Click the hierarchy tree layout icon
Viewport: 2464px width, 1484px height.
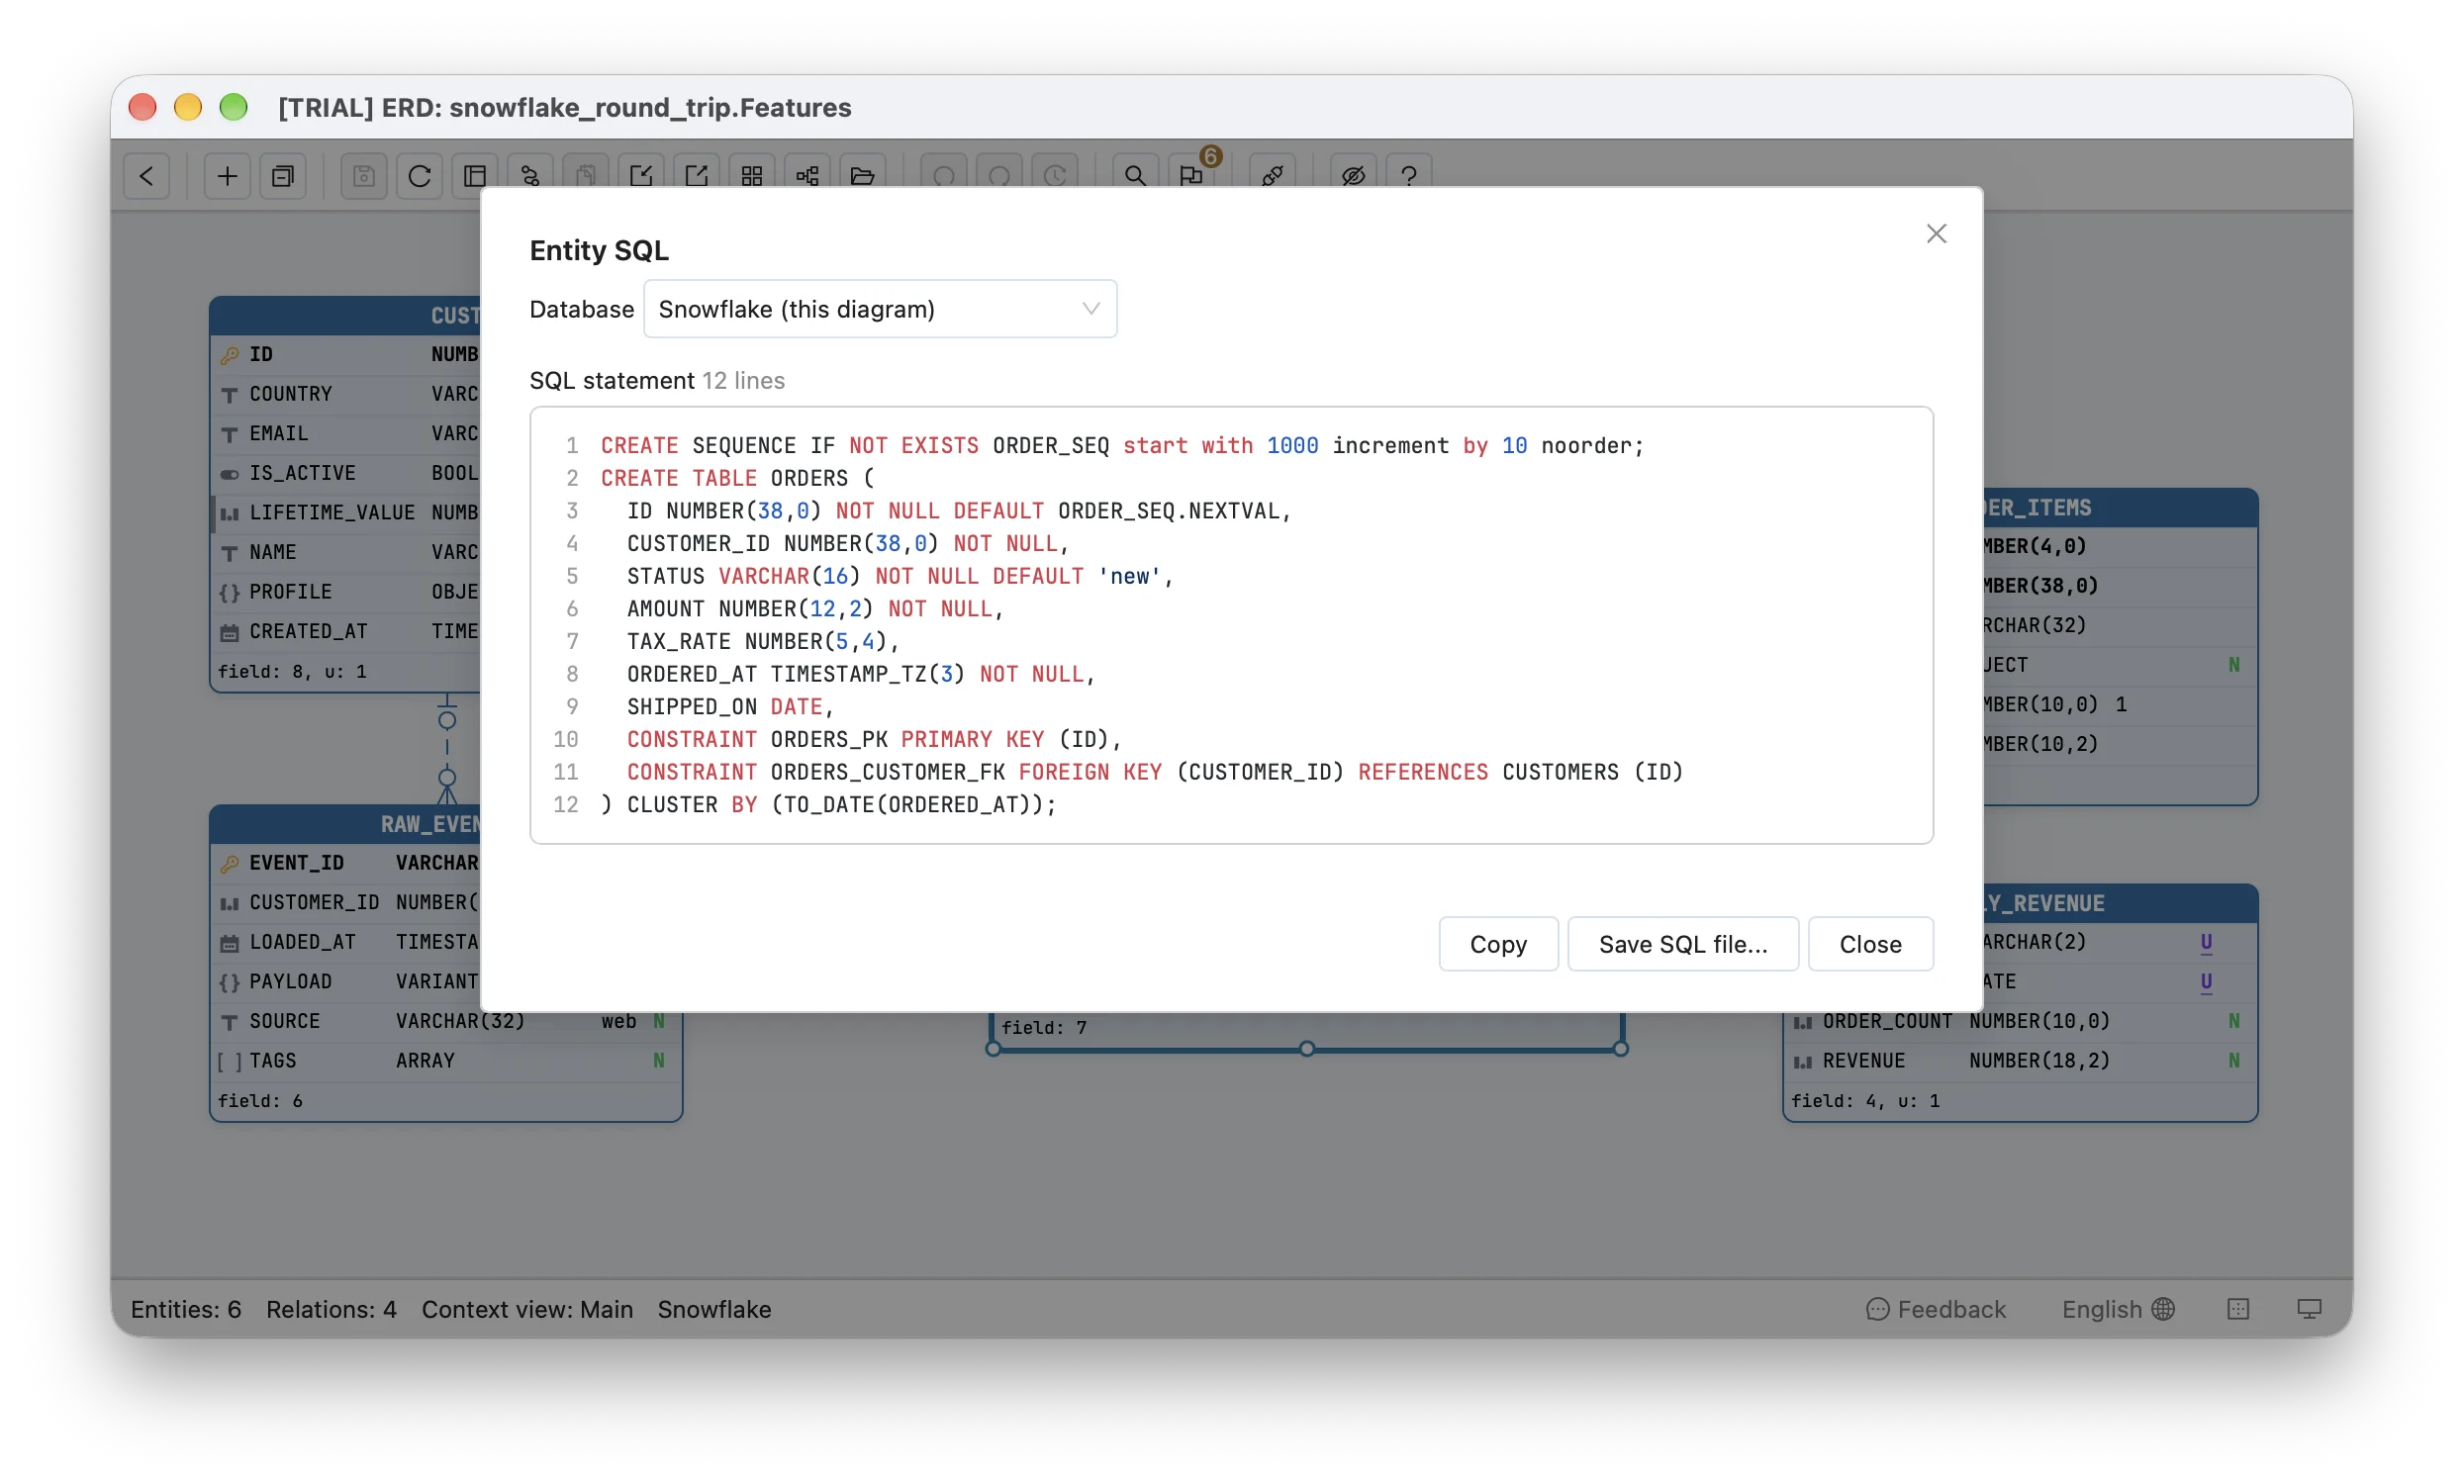click(808, 176)
